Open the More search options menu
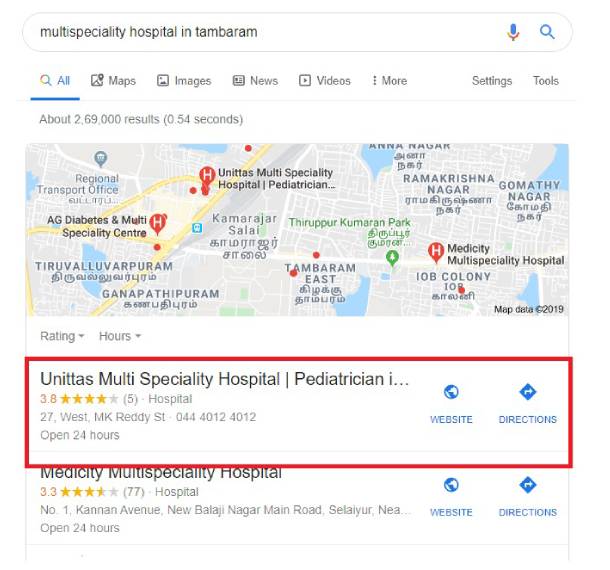The width and height of the screenshot is (610, 570). 389,81
